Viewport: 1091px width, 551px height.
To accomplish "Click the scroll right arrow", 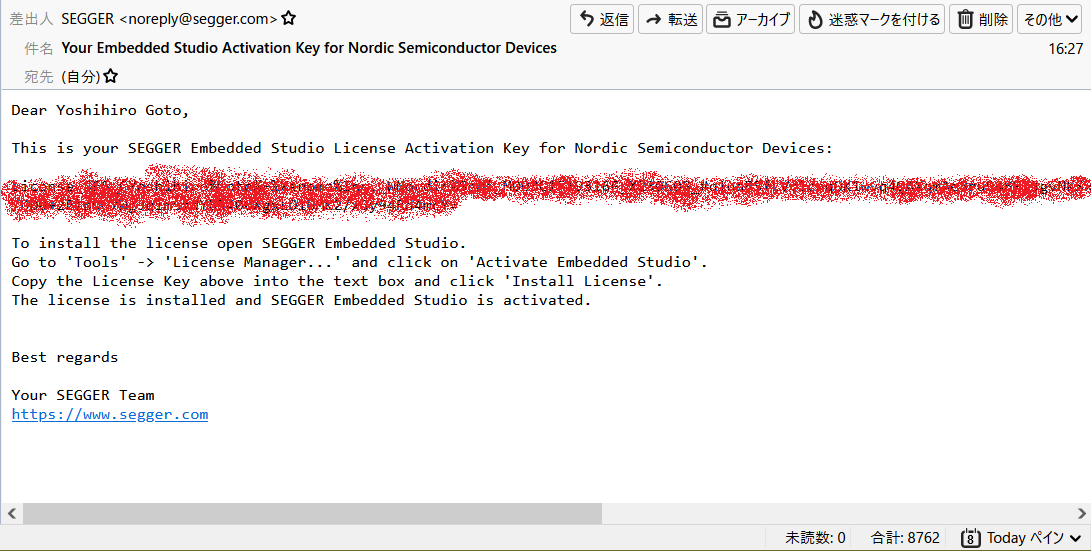I will tap(1081, 513).
